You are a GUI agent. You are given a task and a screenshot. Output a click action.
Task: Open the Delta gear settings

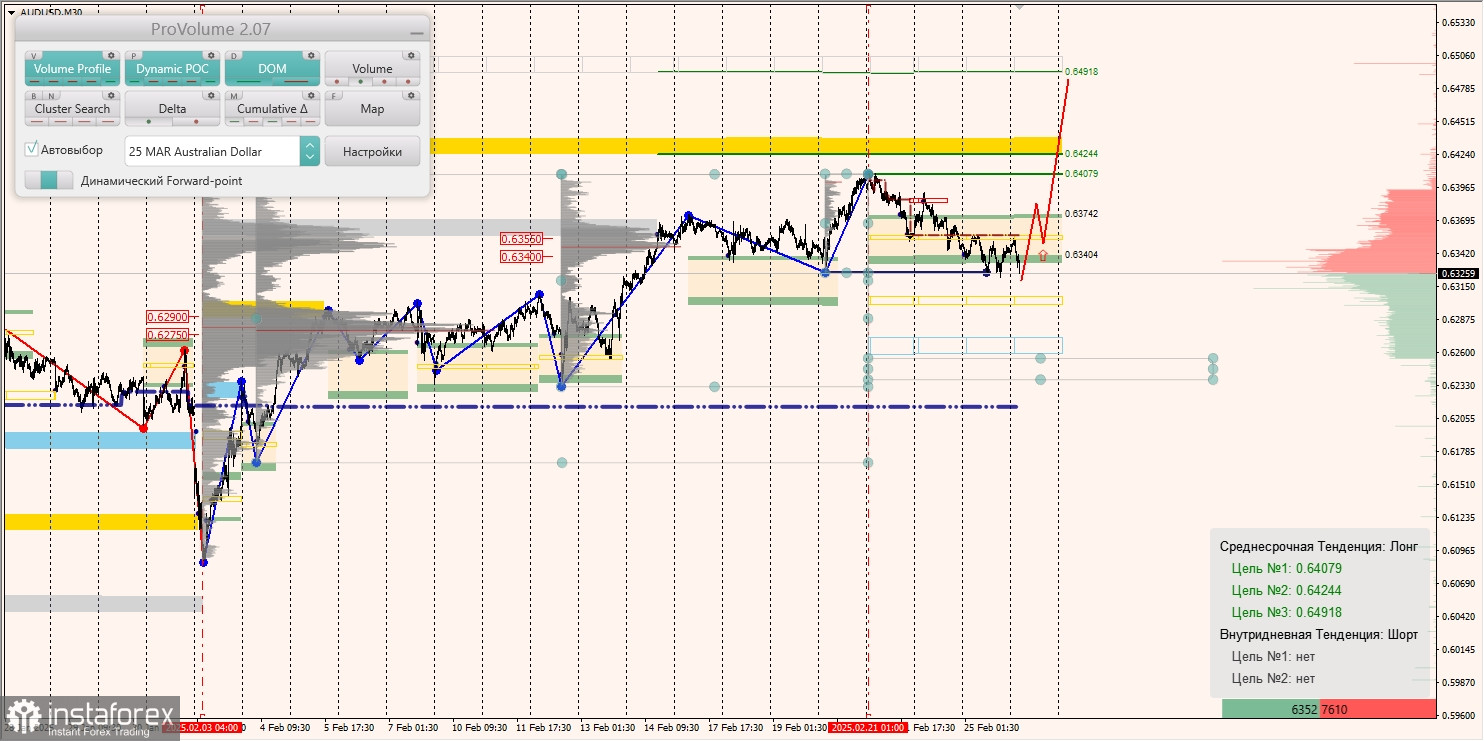pos(211,96)
